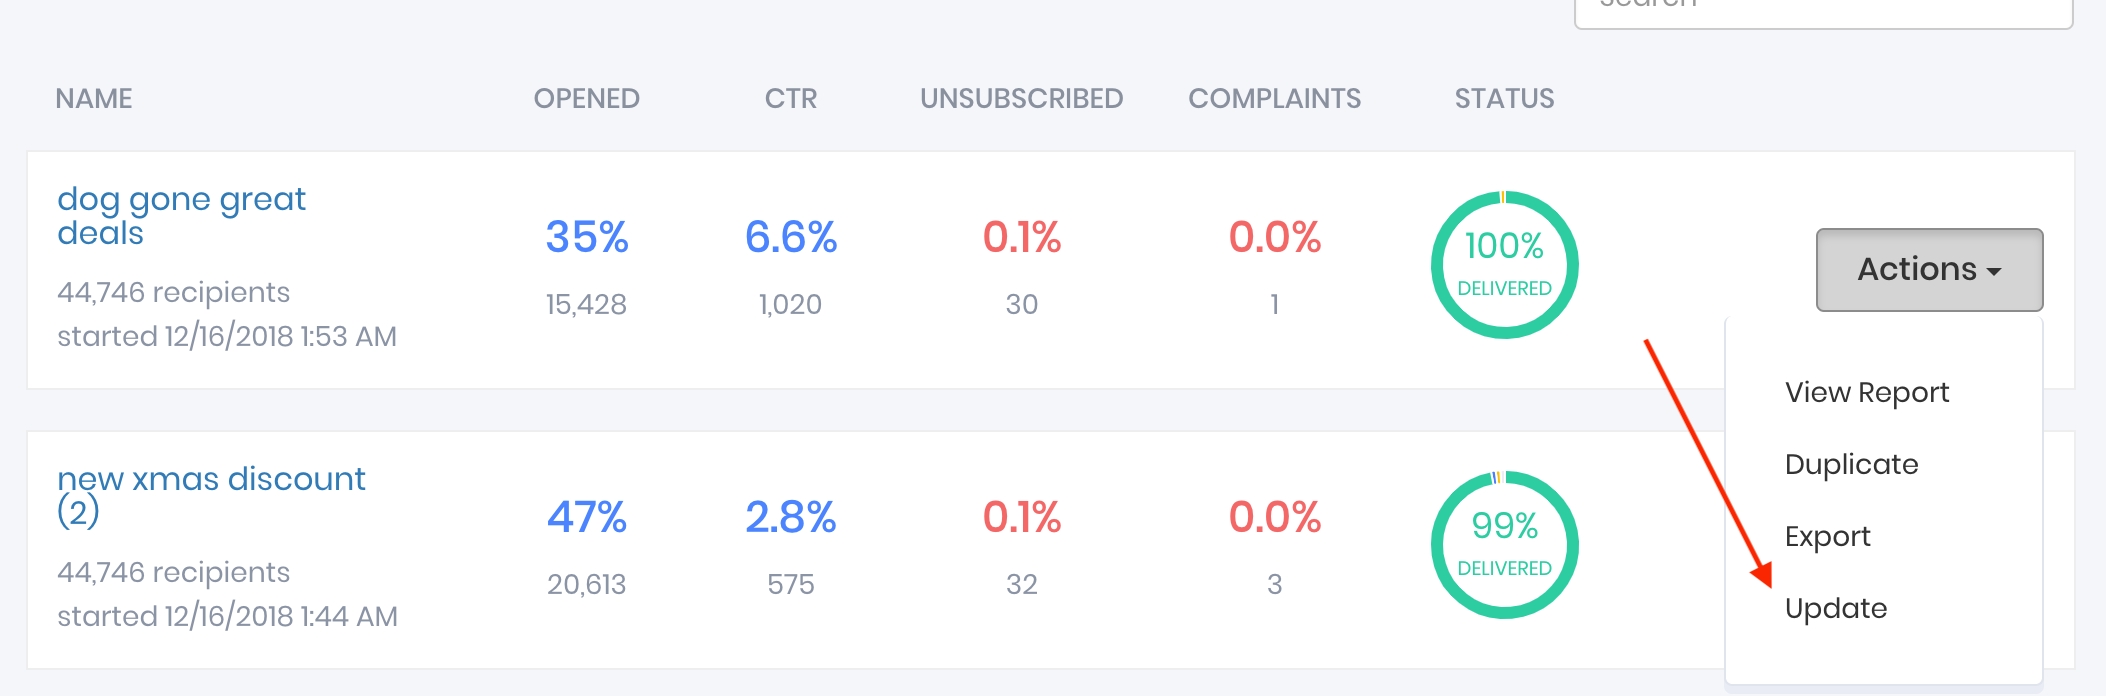Sort by the NAME column header
The height and width of the screenshot is (696, 2106).
(94, 98)
